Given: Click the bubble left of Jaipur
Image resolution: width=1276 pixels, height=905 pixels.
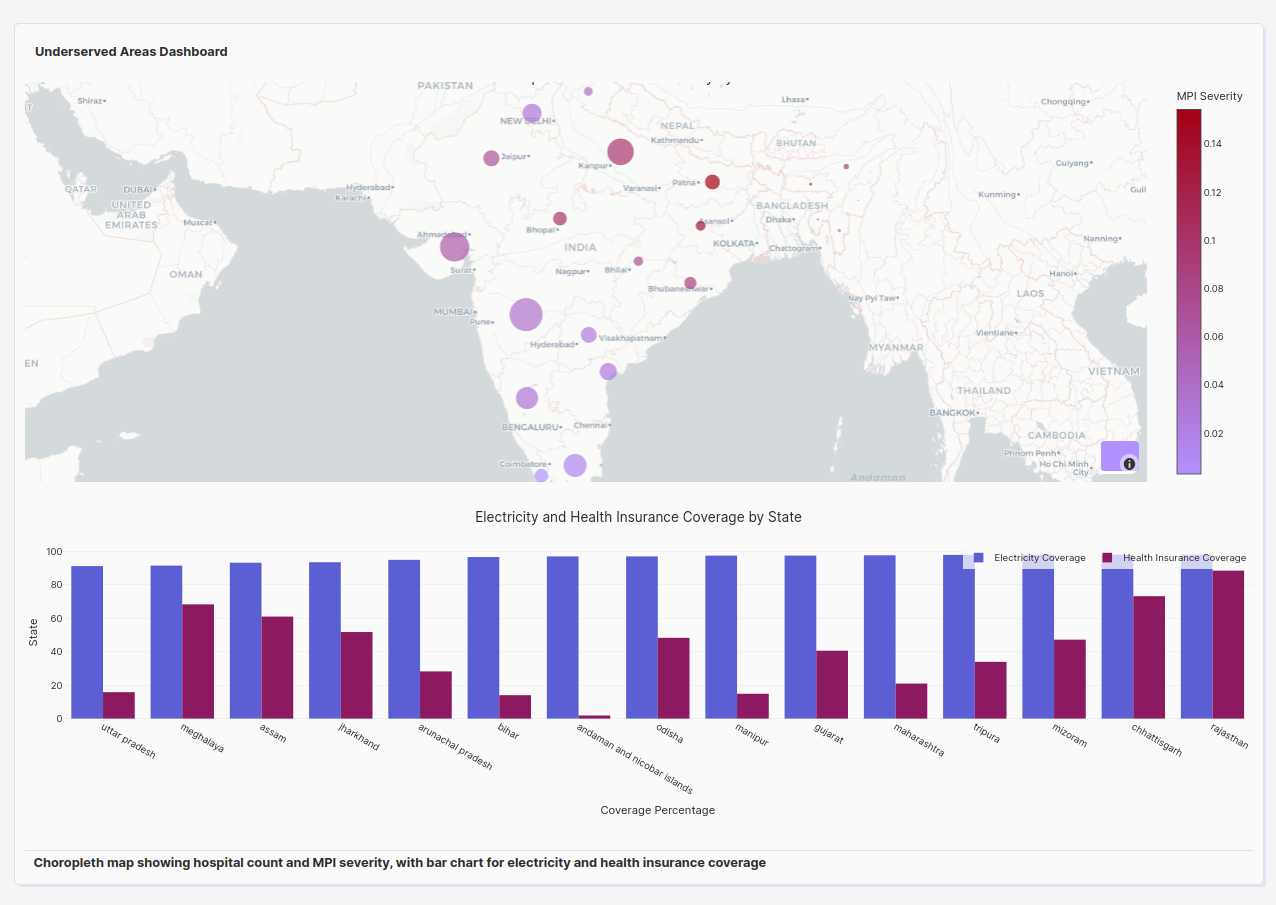Looking at the screenshot, I should tap(491, 158).
